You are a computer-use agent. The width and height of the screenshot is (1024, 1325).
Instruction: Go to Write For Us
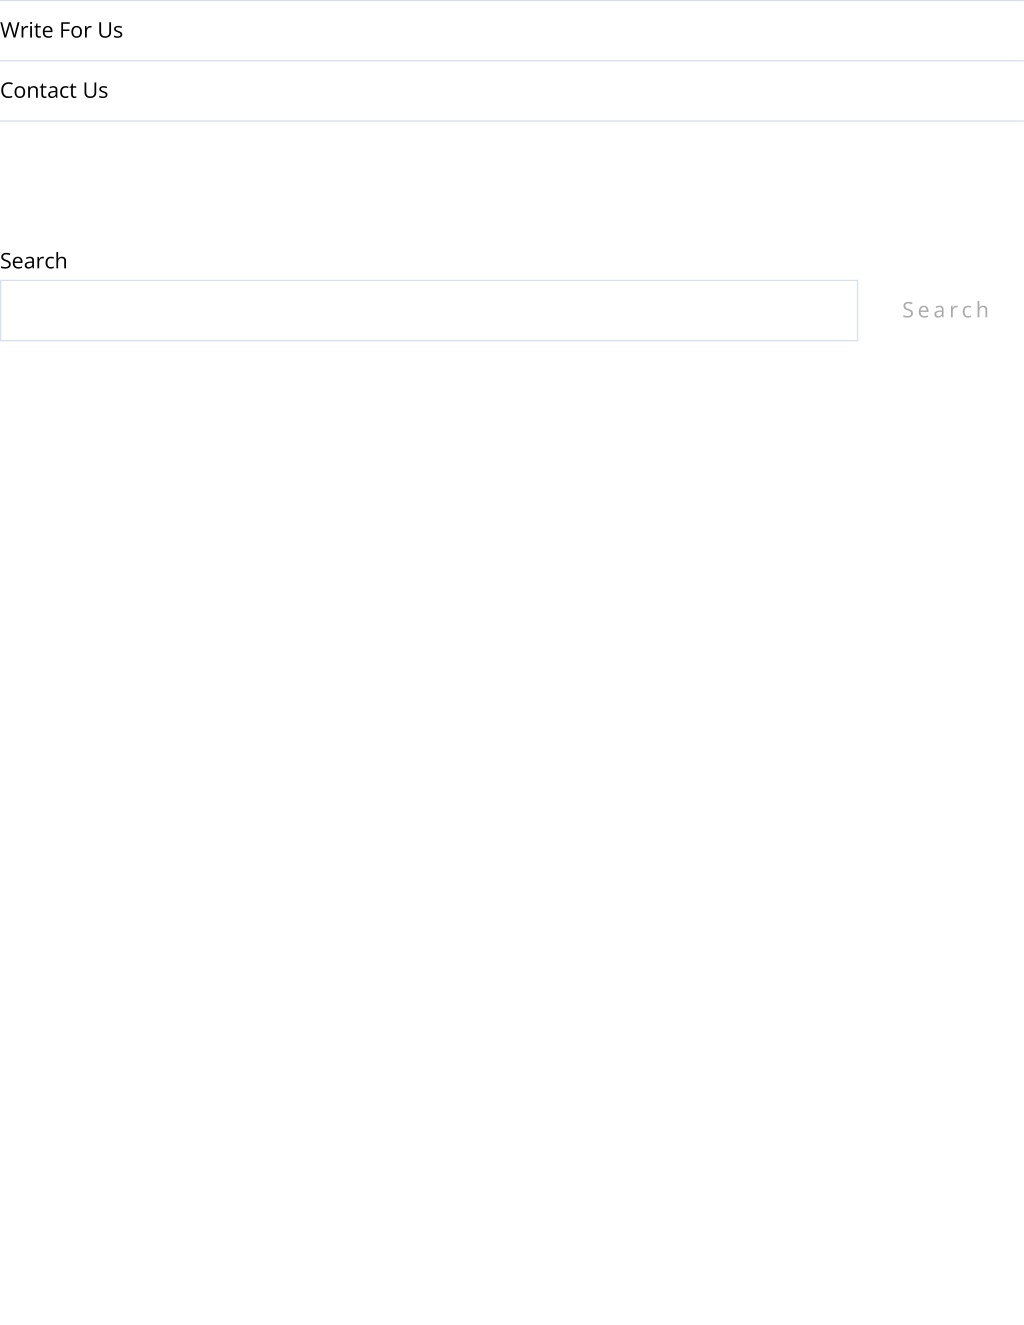click(61, 31)
